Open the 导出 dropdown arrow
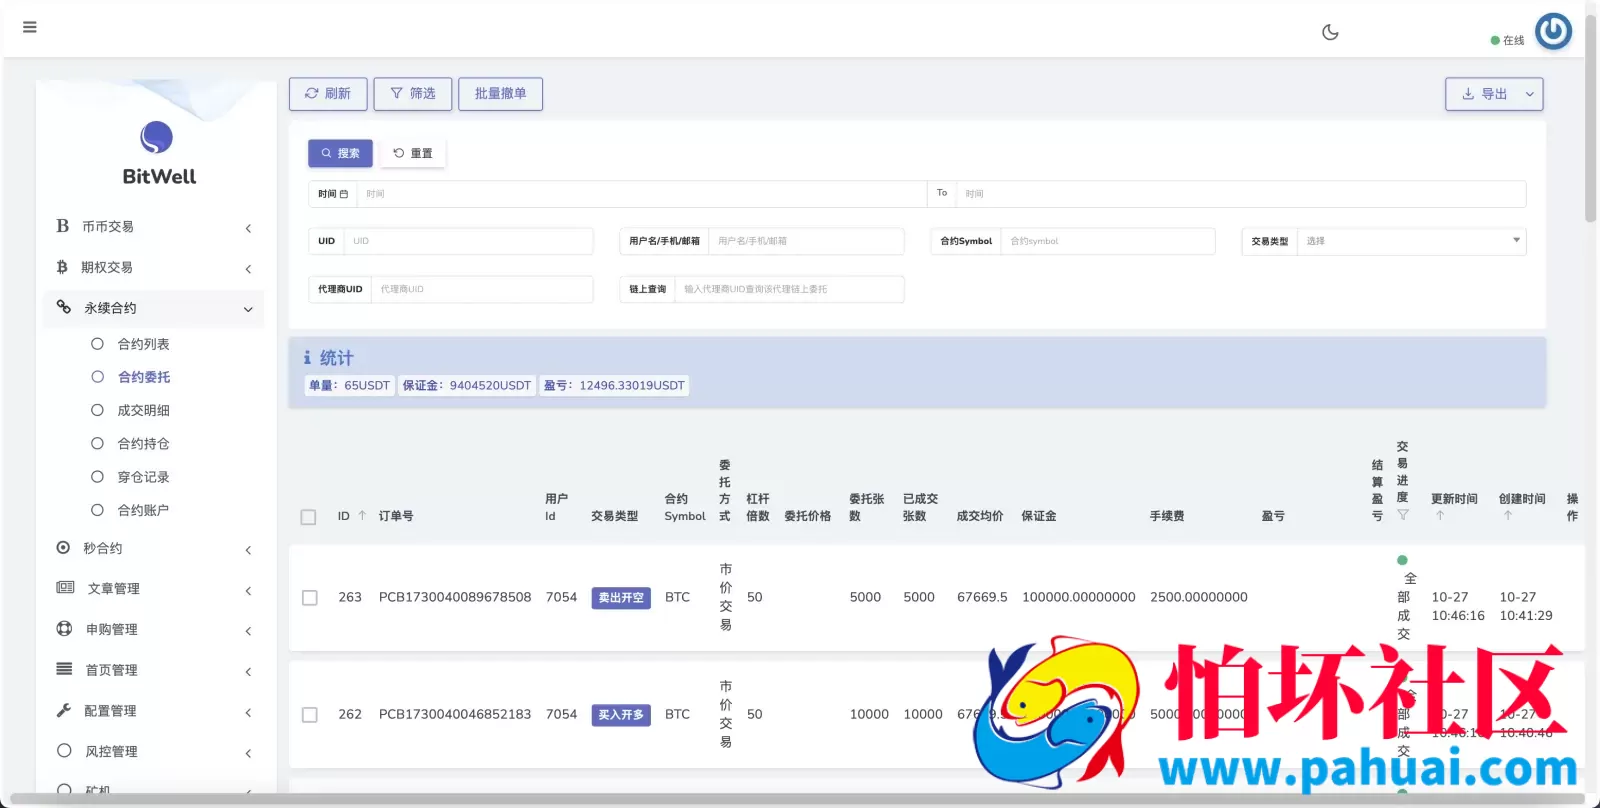 pos(1529,94)
